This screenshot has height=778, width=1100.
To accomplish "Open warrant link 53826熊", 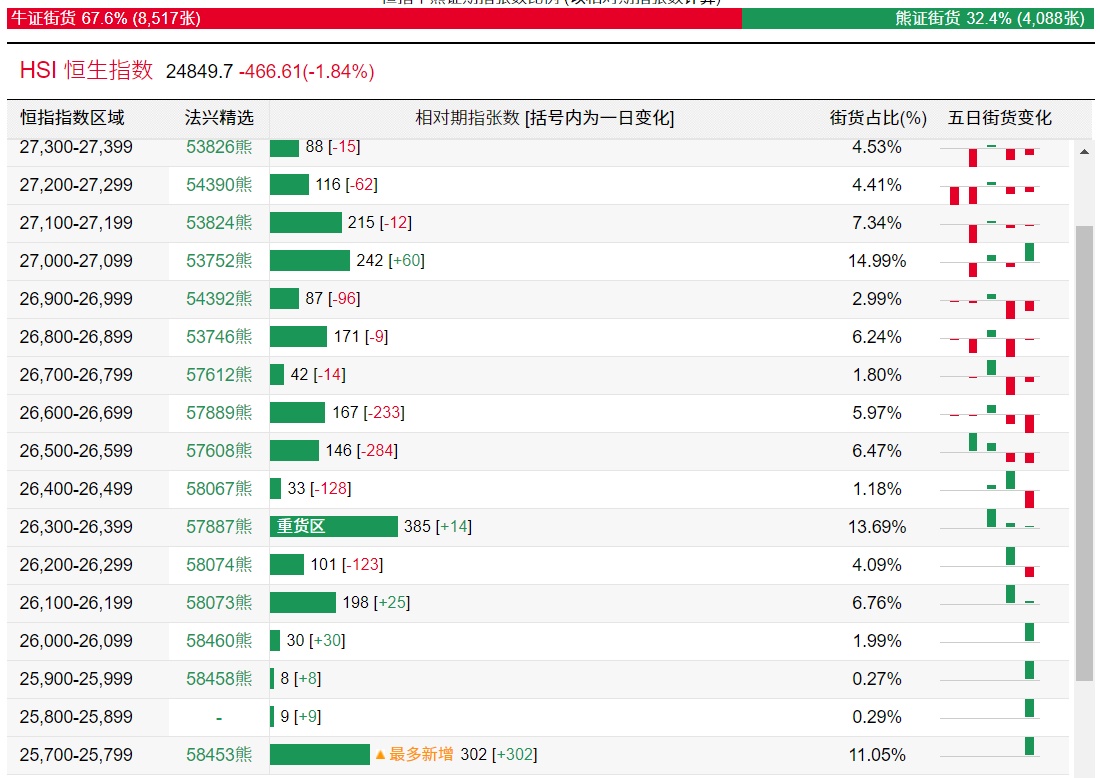I will coord(219,147).
